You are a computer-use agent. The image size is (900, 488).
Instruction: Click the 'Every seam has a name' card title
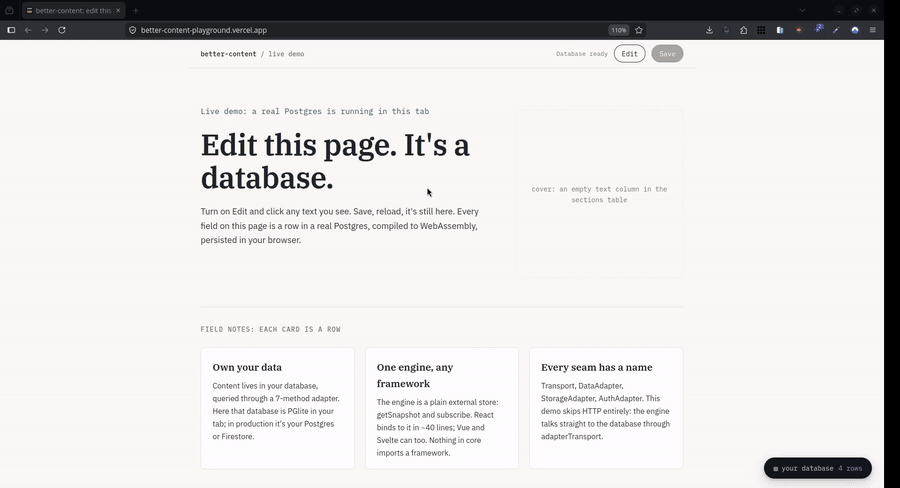596,367
